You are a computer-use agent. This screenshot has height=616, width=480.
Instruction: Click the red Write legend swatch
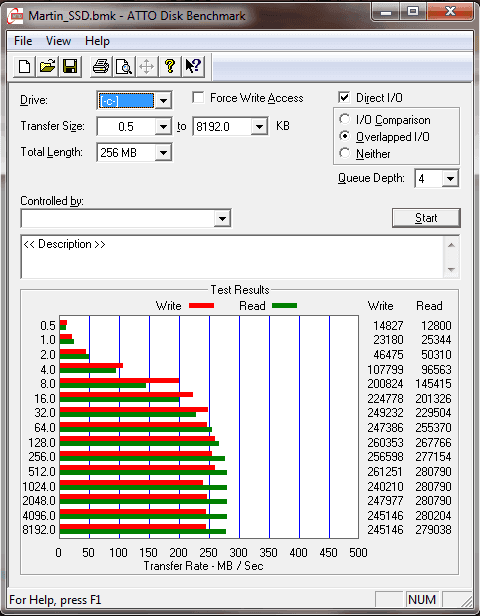coord(202,306)
